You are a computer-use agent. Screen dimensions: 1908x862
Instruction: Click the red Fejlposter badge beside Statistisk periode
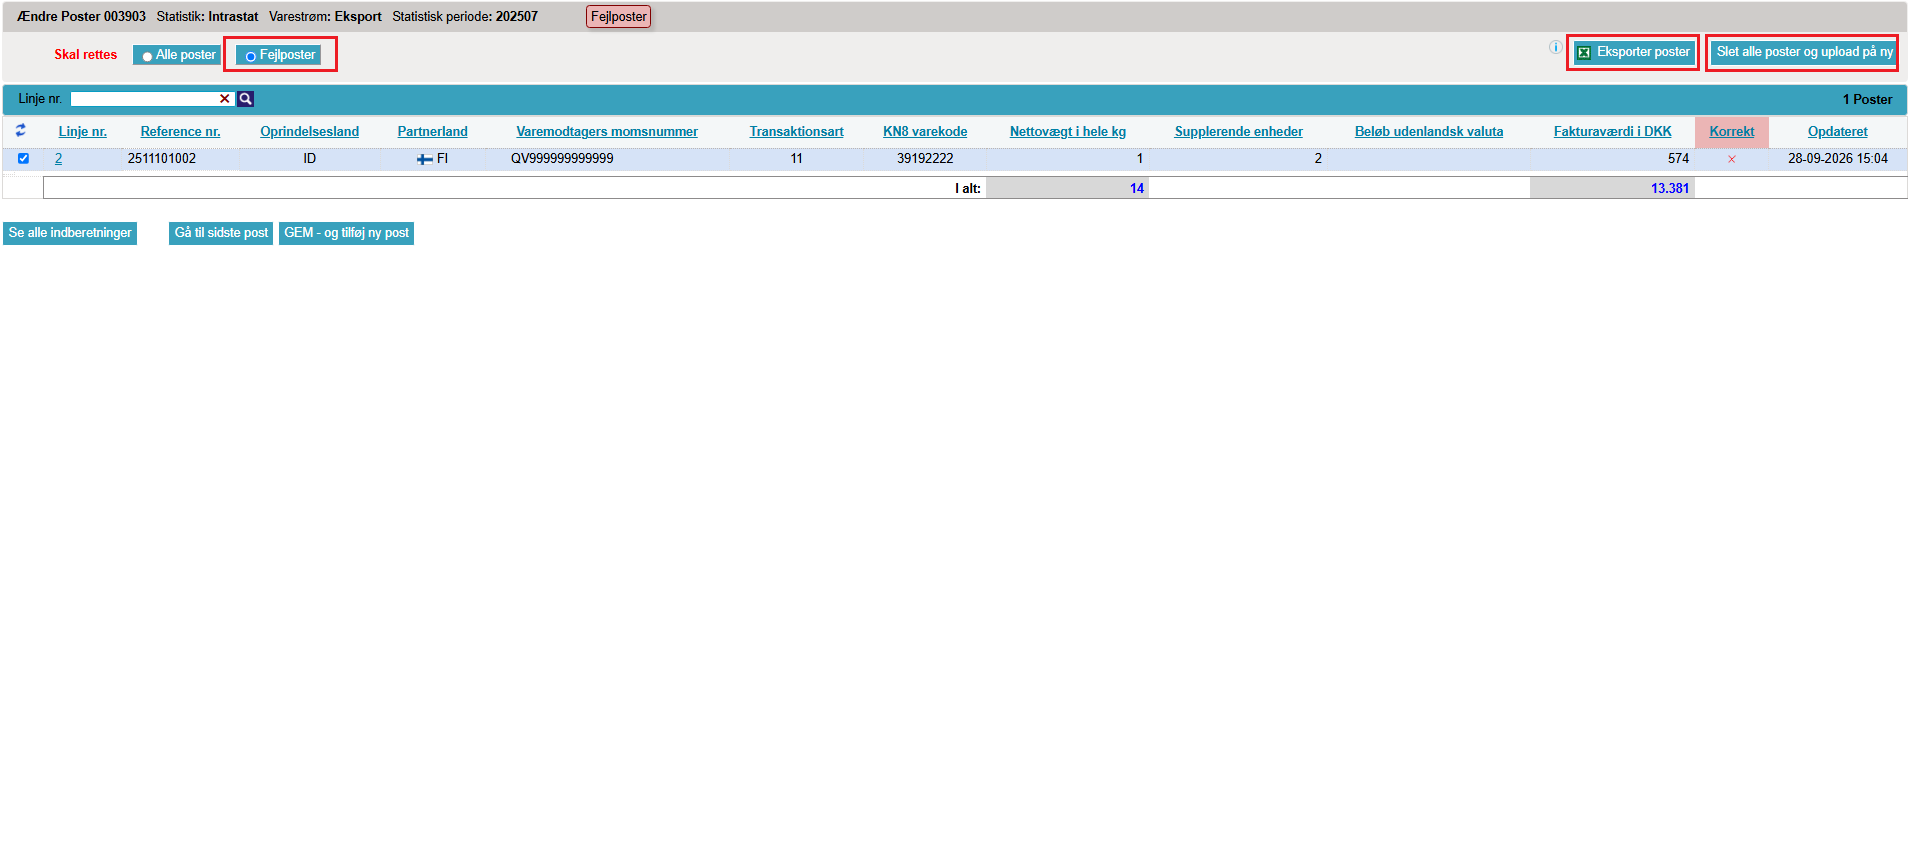618,17
